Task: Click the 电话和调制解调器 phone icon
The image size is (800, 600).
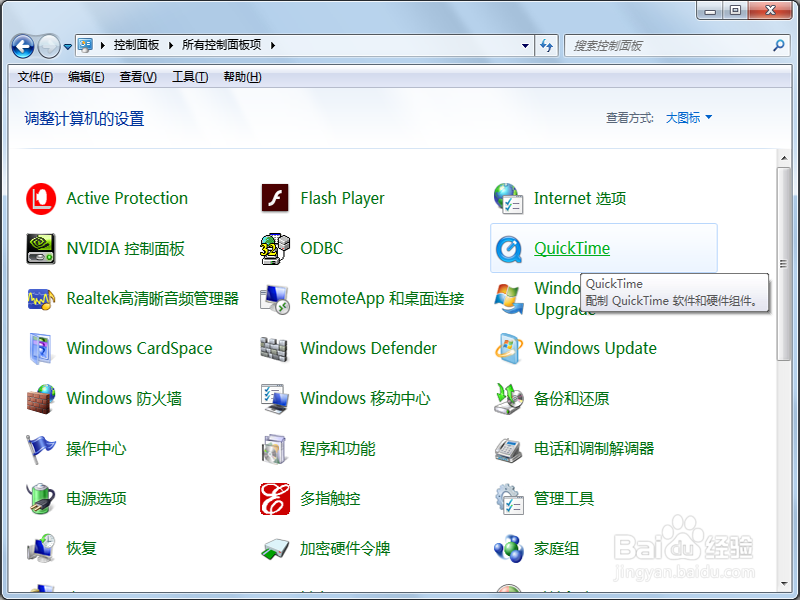Action: (509, 449)
